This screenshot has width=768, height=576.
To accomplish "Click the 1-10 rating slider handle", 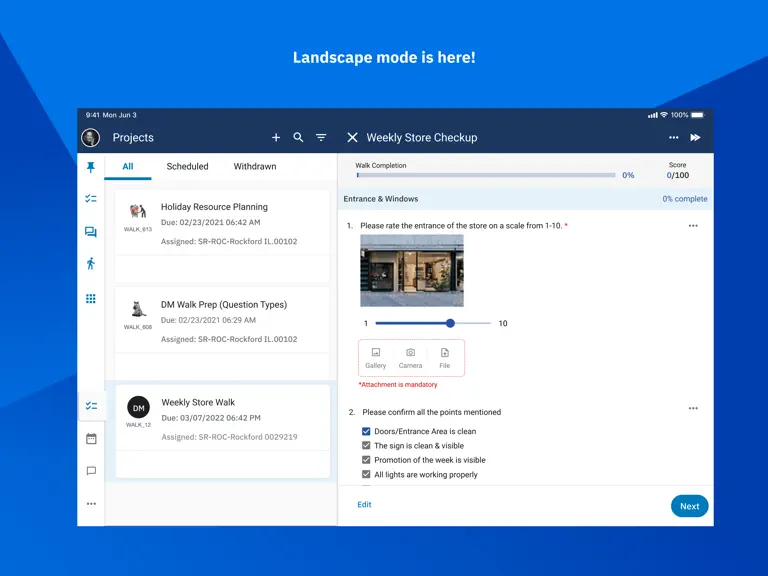I will coord(450,323).
